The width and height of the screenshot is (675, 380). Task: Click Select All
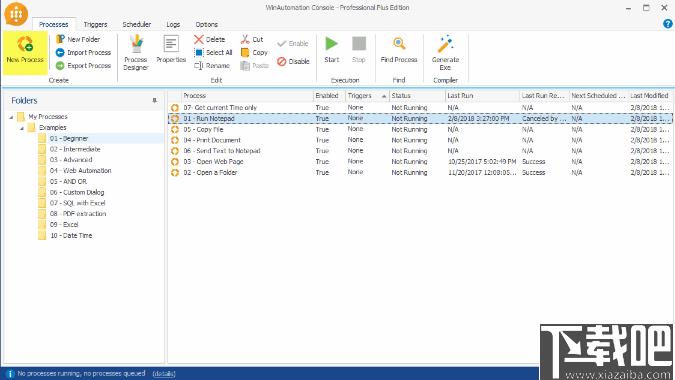213,53
